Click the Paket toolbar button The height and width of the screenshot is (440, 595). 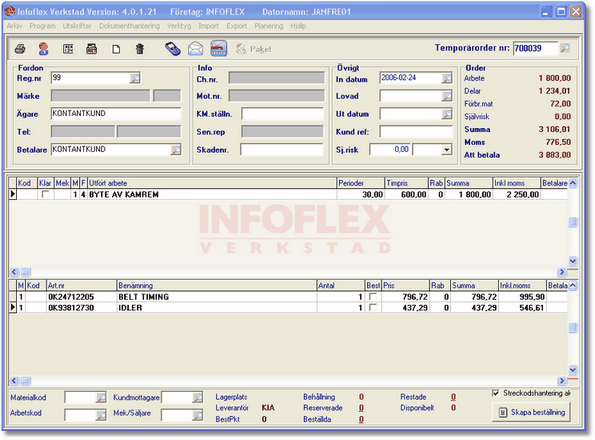253,49
